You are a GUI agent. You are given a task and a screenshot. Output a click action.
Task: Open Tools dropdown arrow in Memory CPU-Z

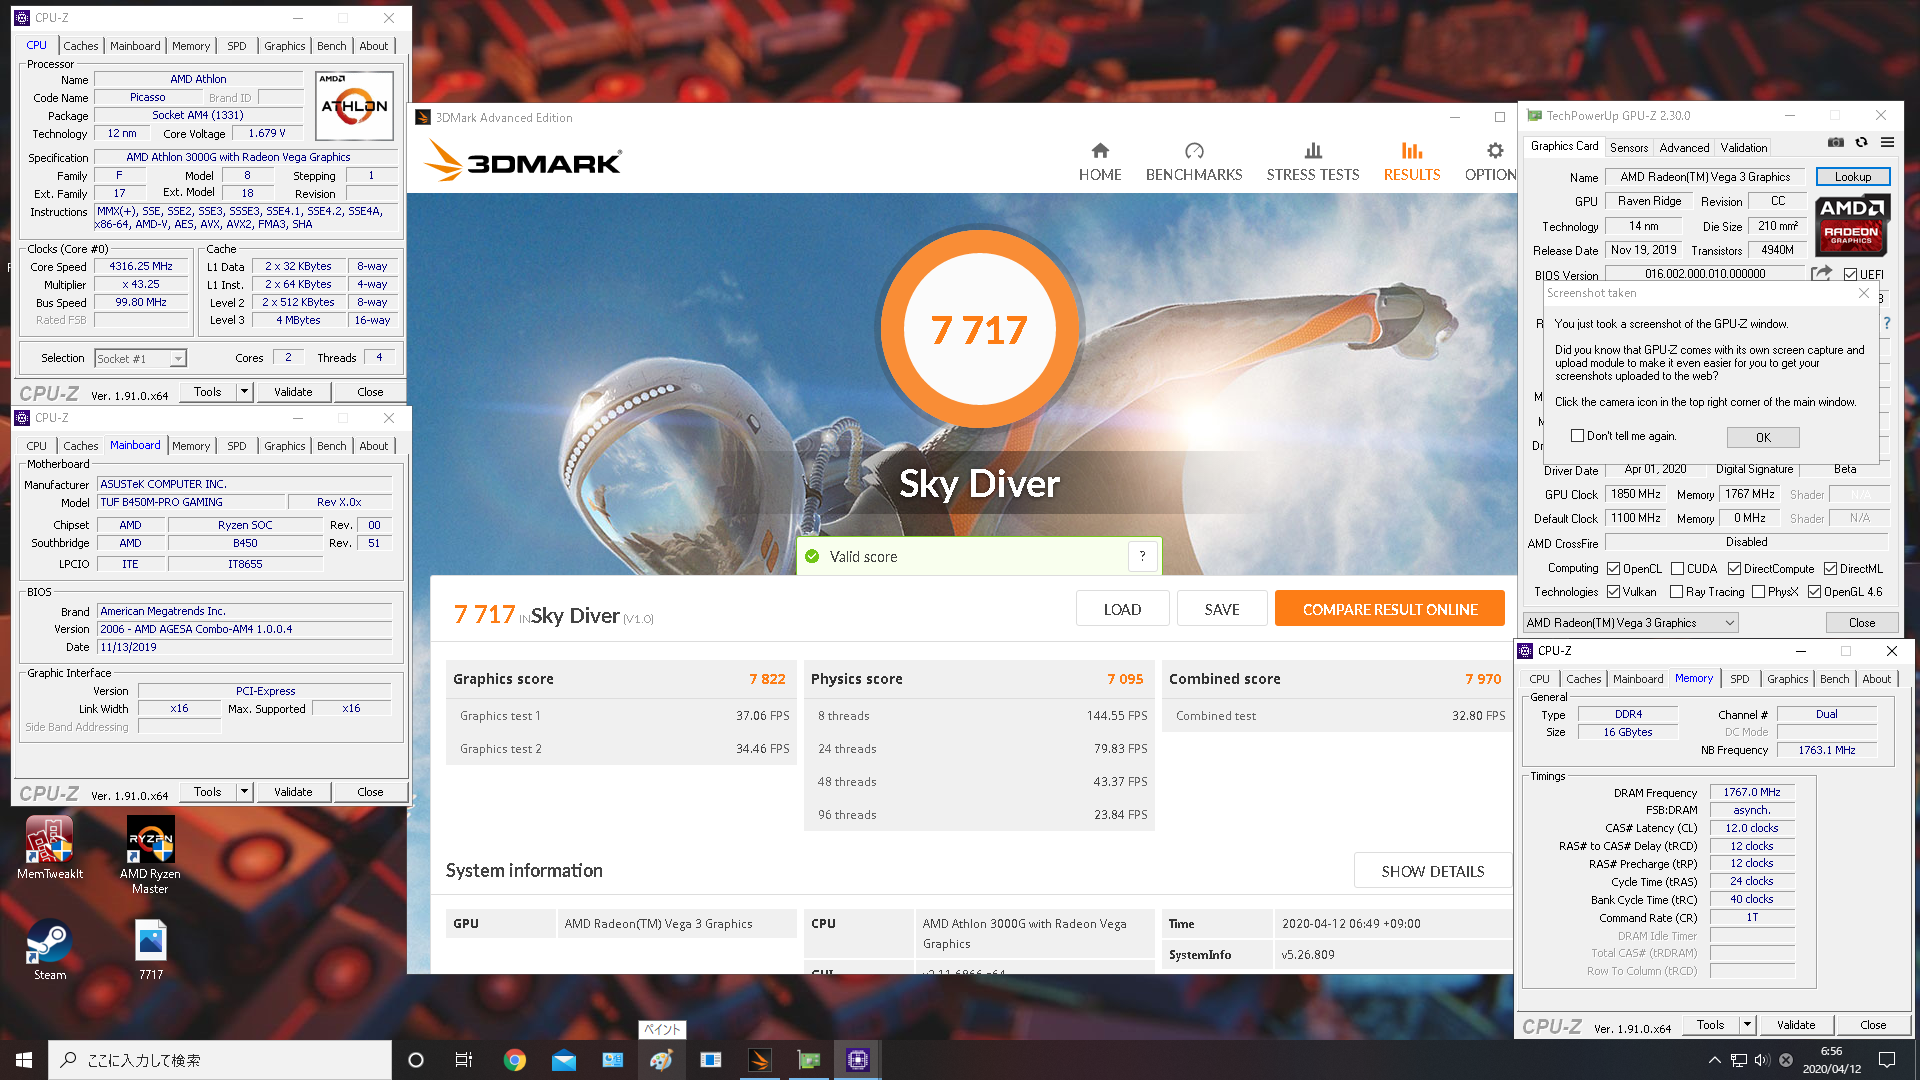click(1747, 1025)
